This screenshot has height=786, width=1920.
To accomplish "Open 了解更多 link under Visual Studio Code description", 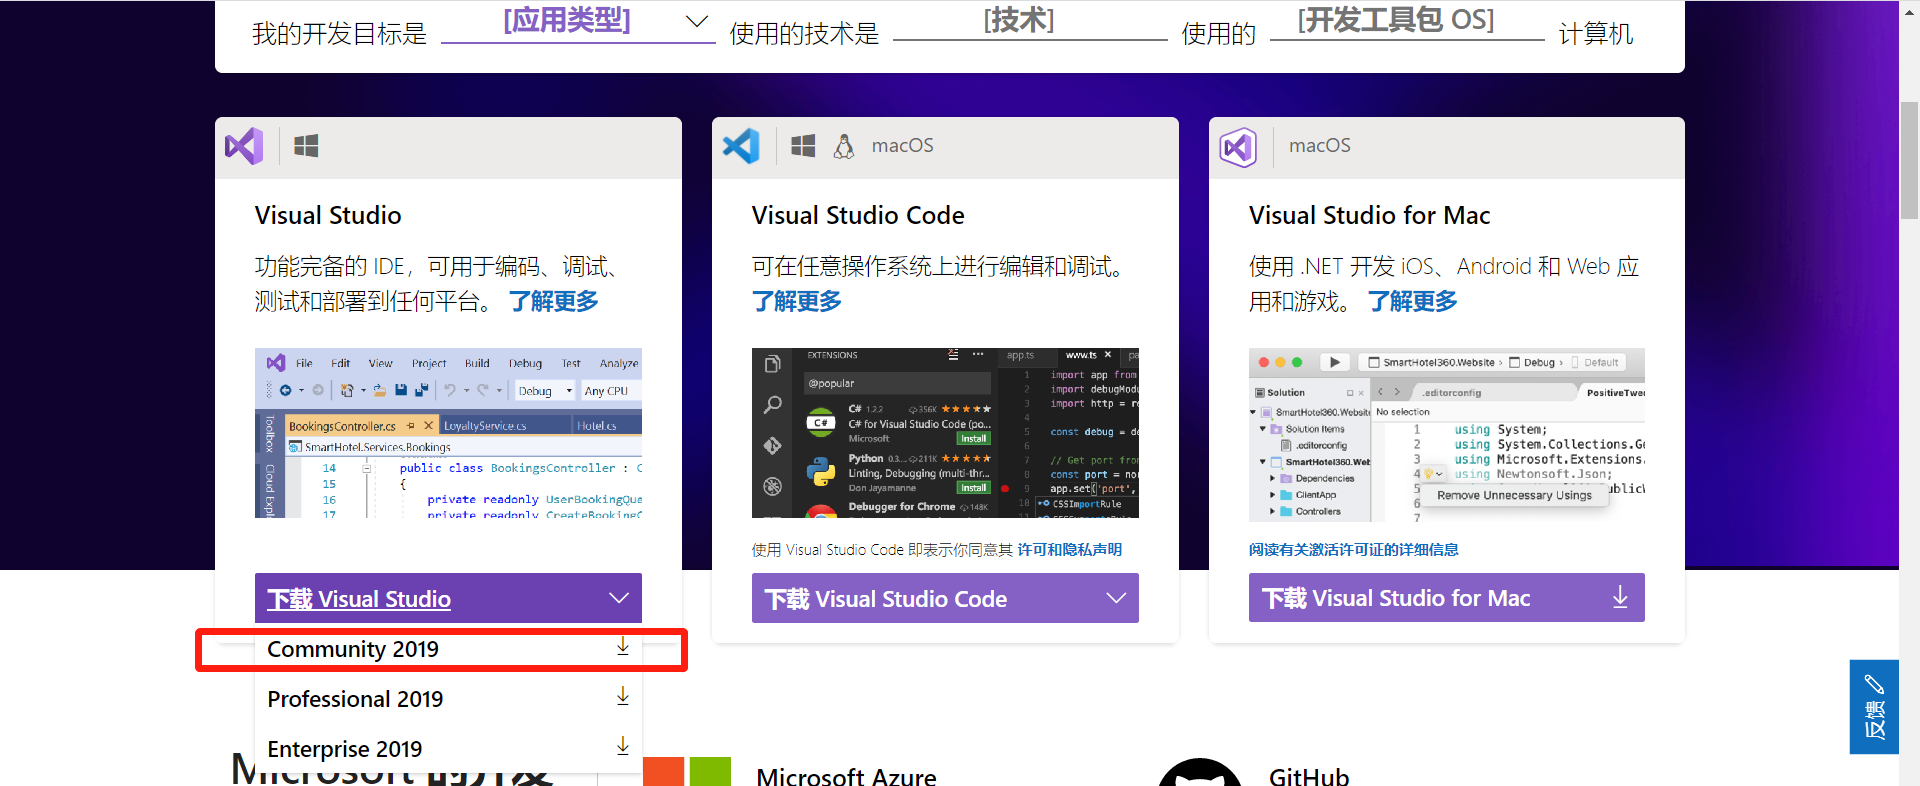I will pos(797,301).
